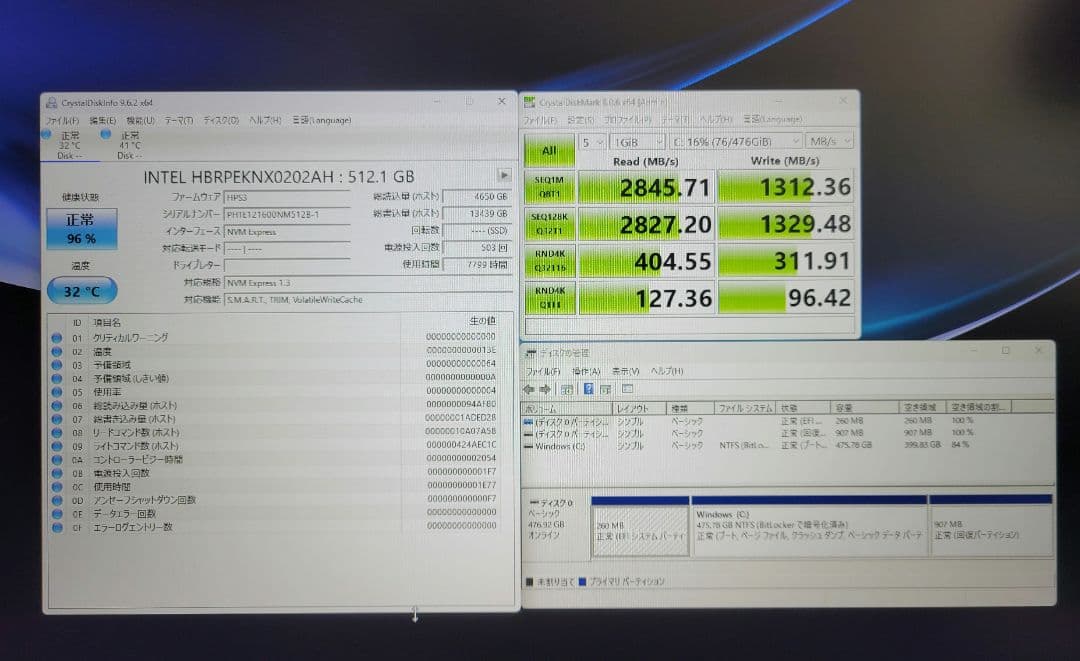The width and height of the screenshot is (1080, 661).
Task: Open help via the question mark toolbar icon
Action: (587, 388)
